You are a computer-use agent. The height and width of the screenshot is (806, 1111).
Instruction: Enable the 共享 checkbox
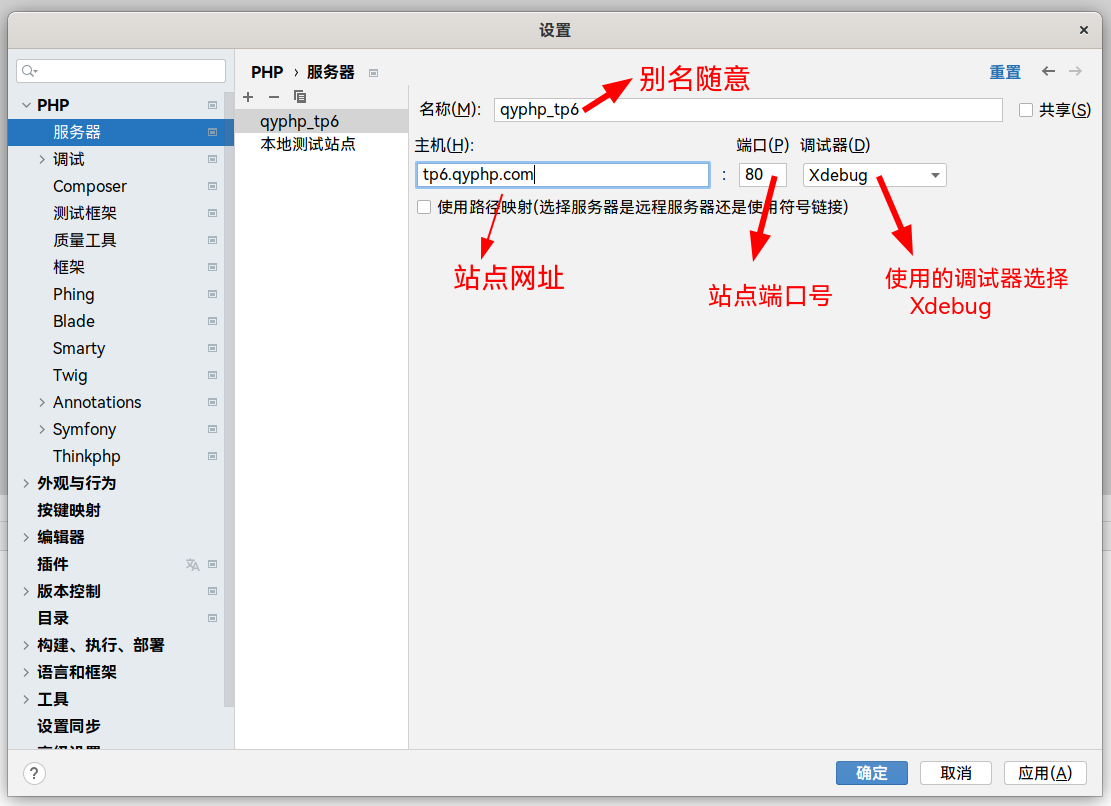[x=1026, y=110]
